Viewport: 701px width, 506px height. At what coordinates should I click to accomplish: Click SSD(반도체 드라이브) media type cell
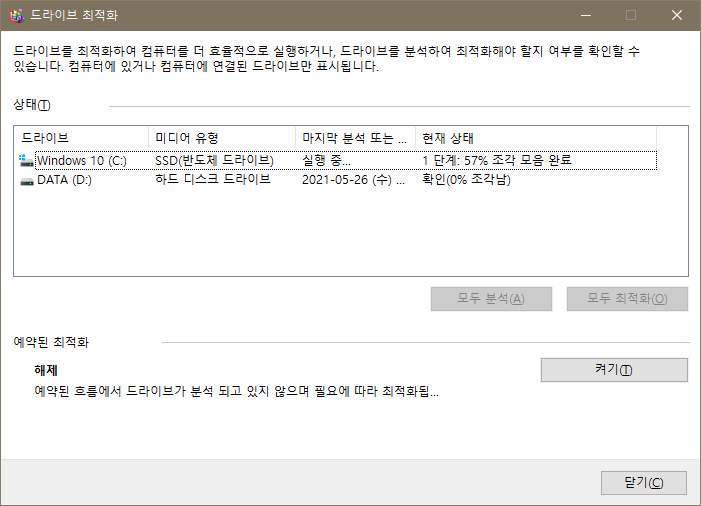pos(214,160)
